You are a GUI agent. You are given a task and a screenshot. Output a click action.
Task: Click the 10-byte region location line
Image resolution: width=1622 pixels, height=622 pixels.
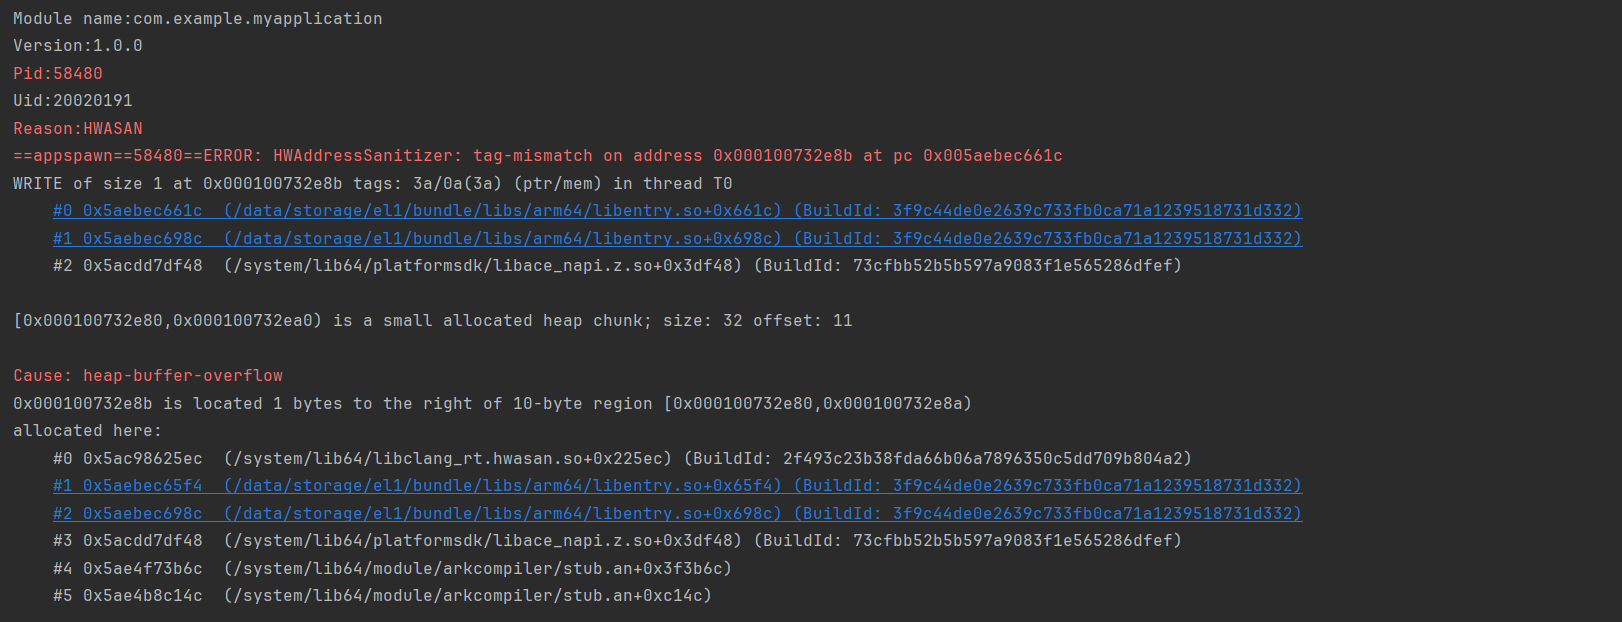point(492,404)
